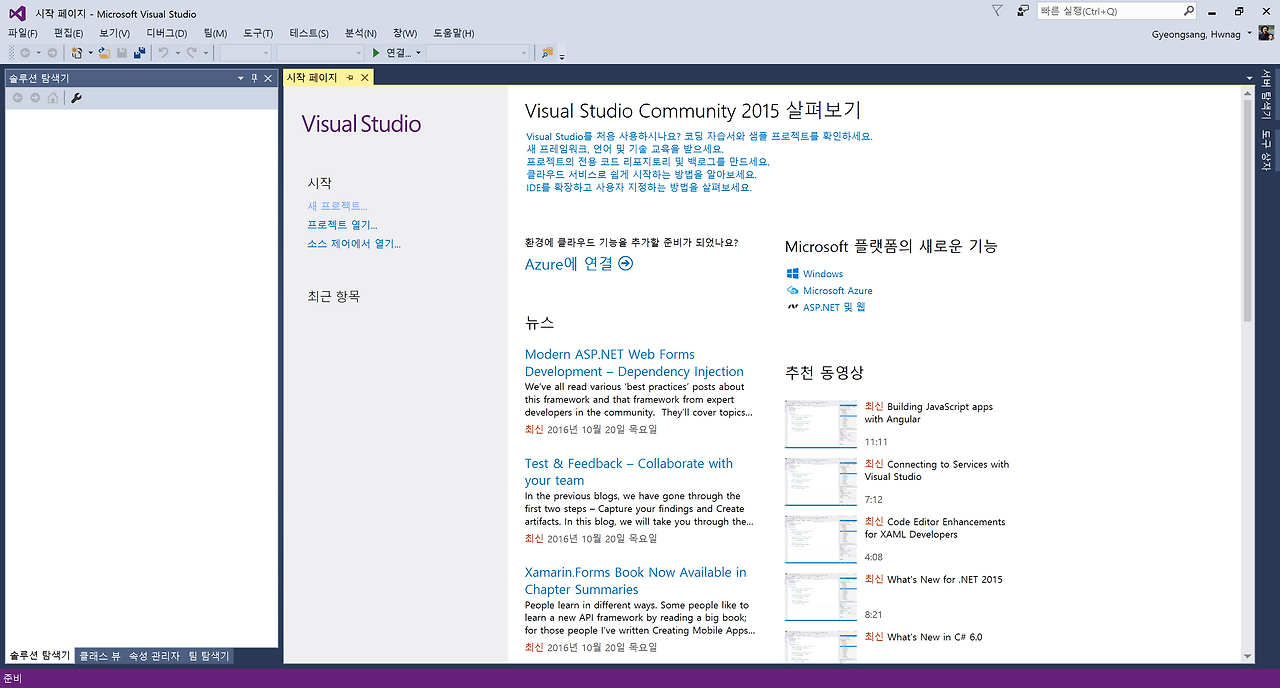Click the Azure에 연결 link
This screenshot has height=688, width=1280.
coord(579,264)
